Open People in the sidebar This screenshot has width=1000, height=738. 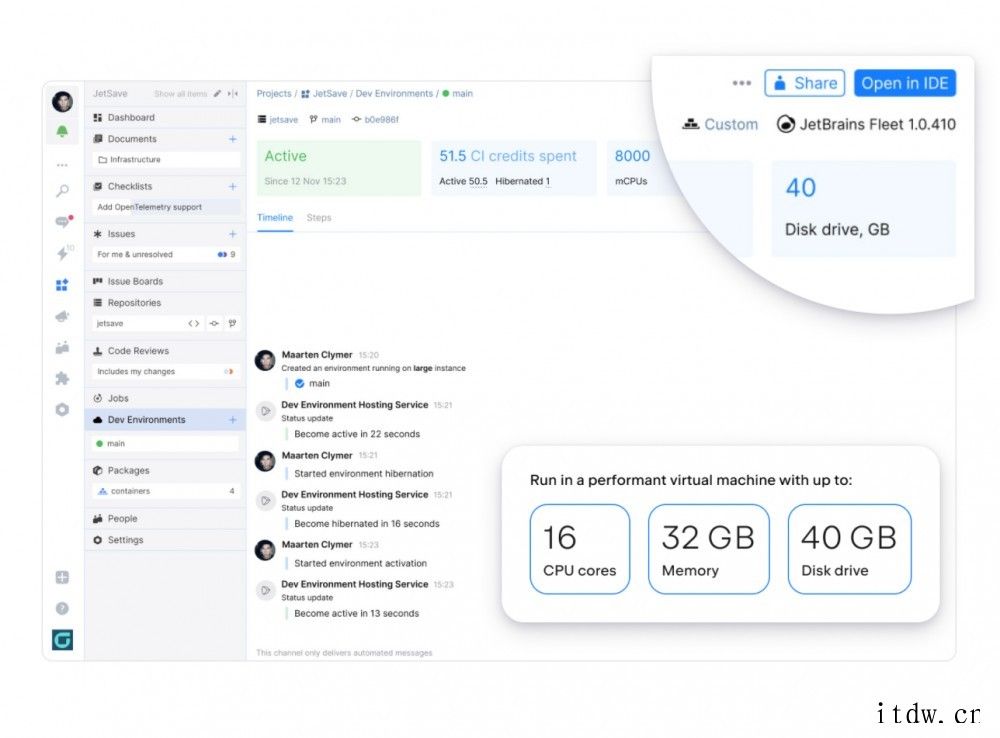(x=165, y=519)
